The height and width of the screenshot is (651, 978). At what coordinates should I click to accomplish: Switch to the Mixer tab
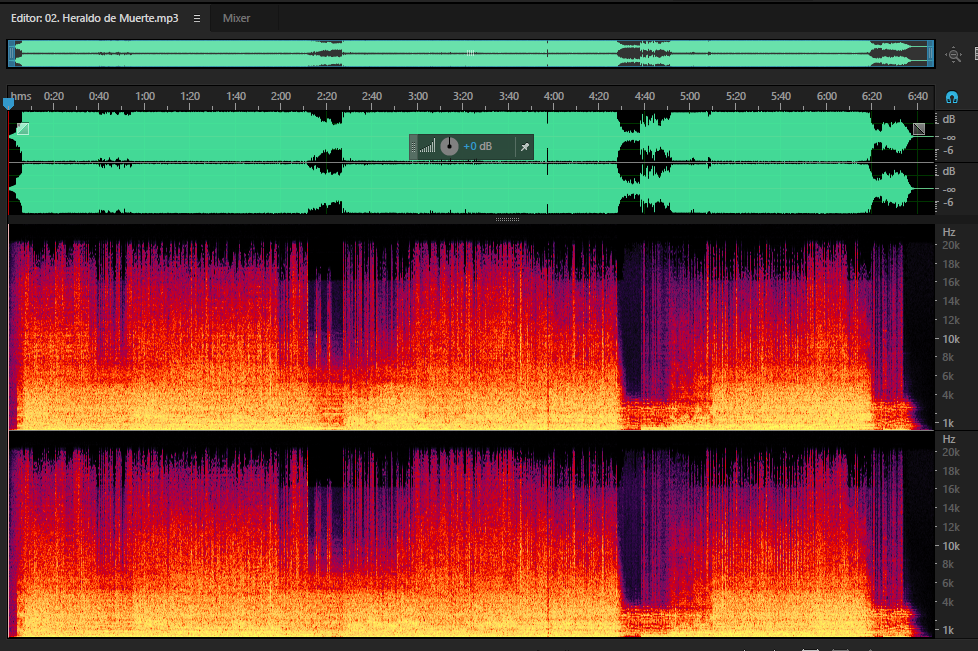tap(236, 19)
